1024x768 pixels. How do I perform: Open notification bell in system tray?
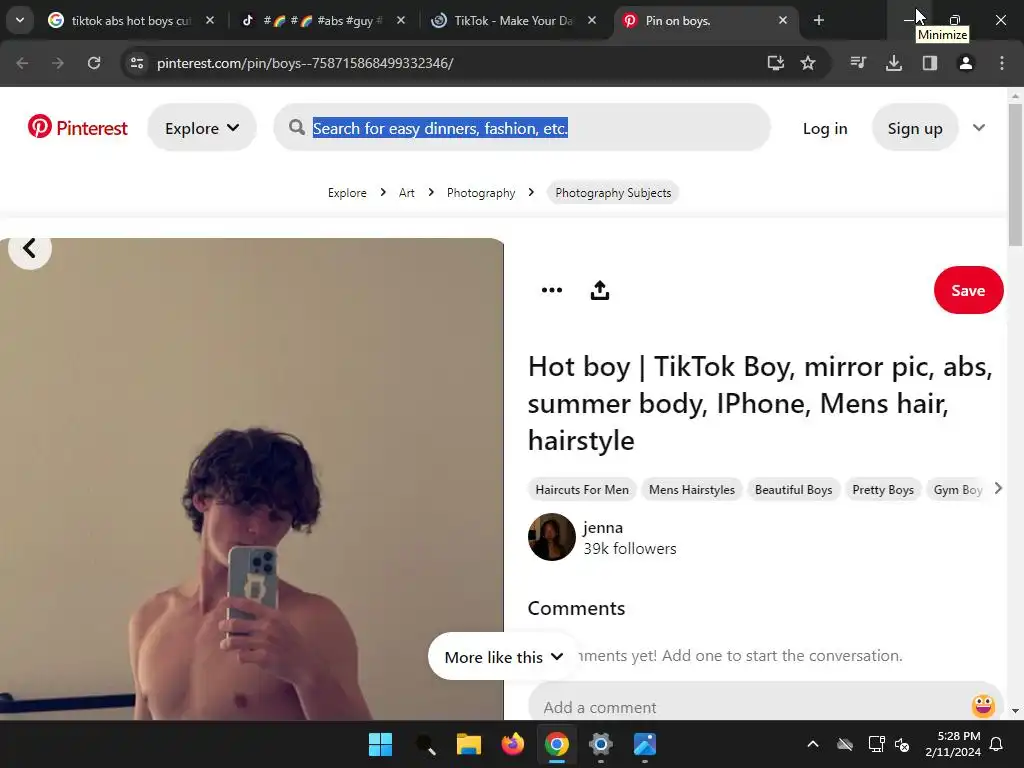point(997,744)
